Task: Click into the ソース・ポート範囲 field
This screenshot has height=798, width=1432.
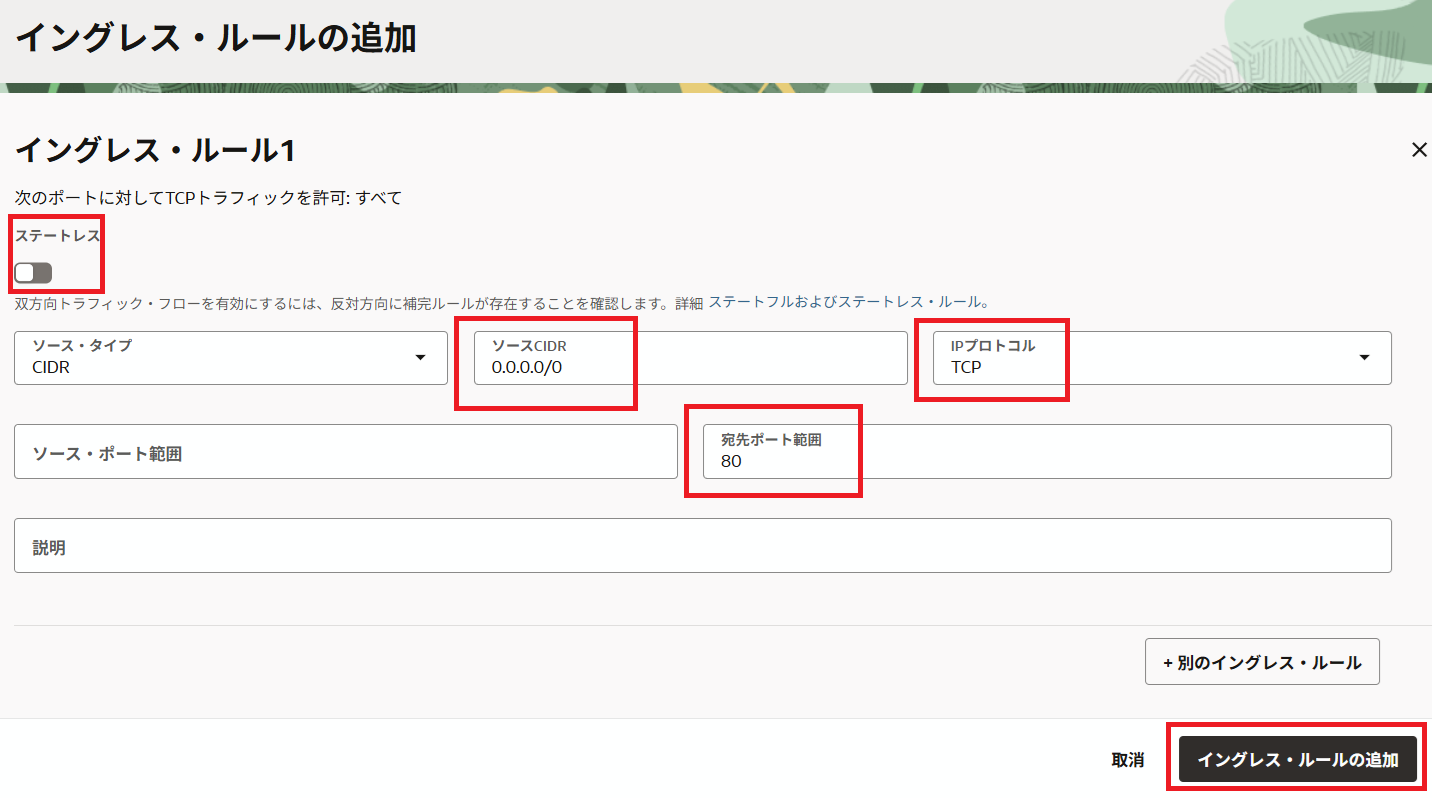Action: (x=345, y=452)
